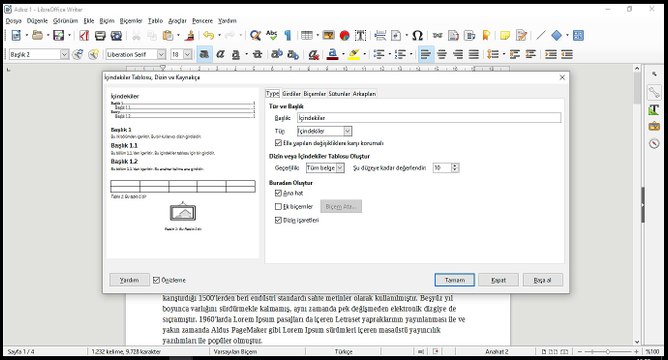Select the Insert line tool
Screen dimensions: 668x360
541,35
